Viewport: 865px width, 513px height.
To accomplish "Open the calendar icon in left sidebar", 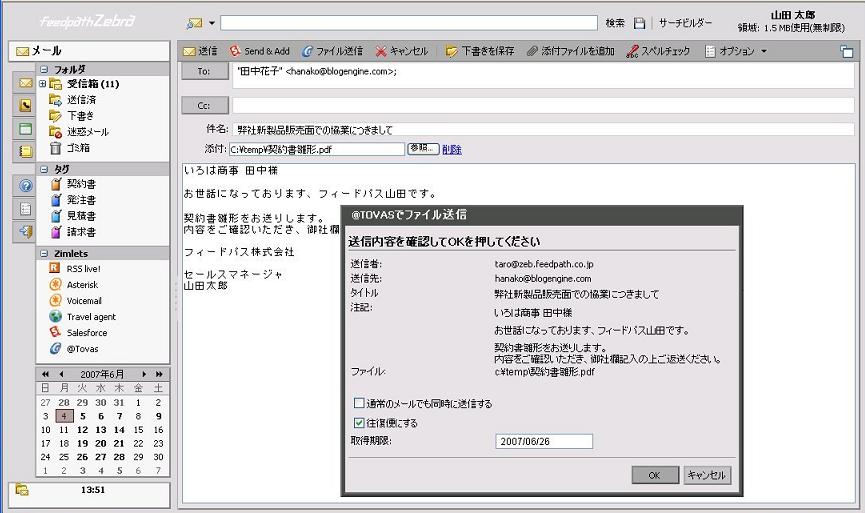I will (x=25, y=129).
